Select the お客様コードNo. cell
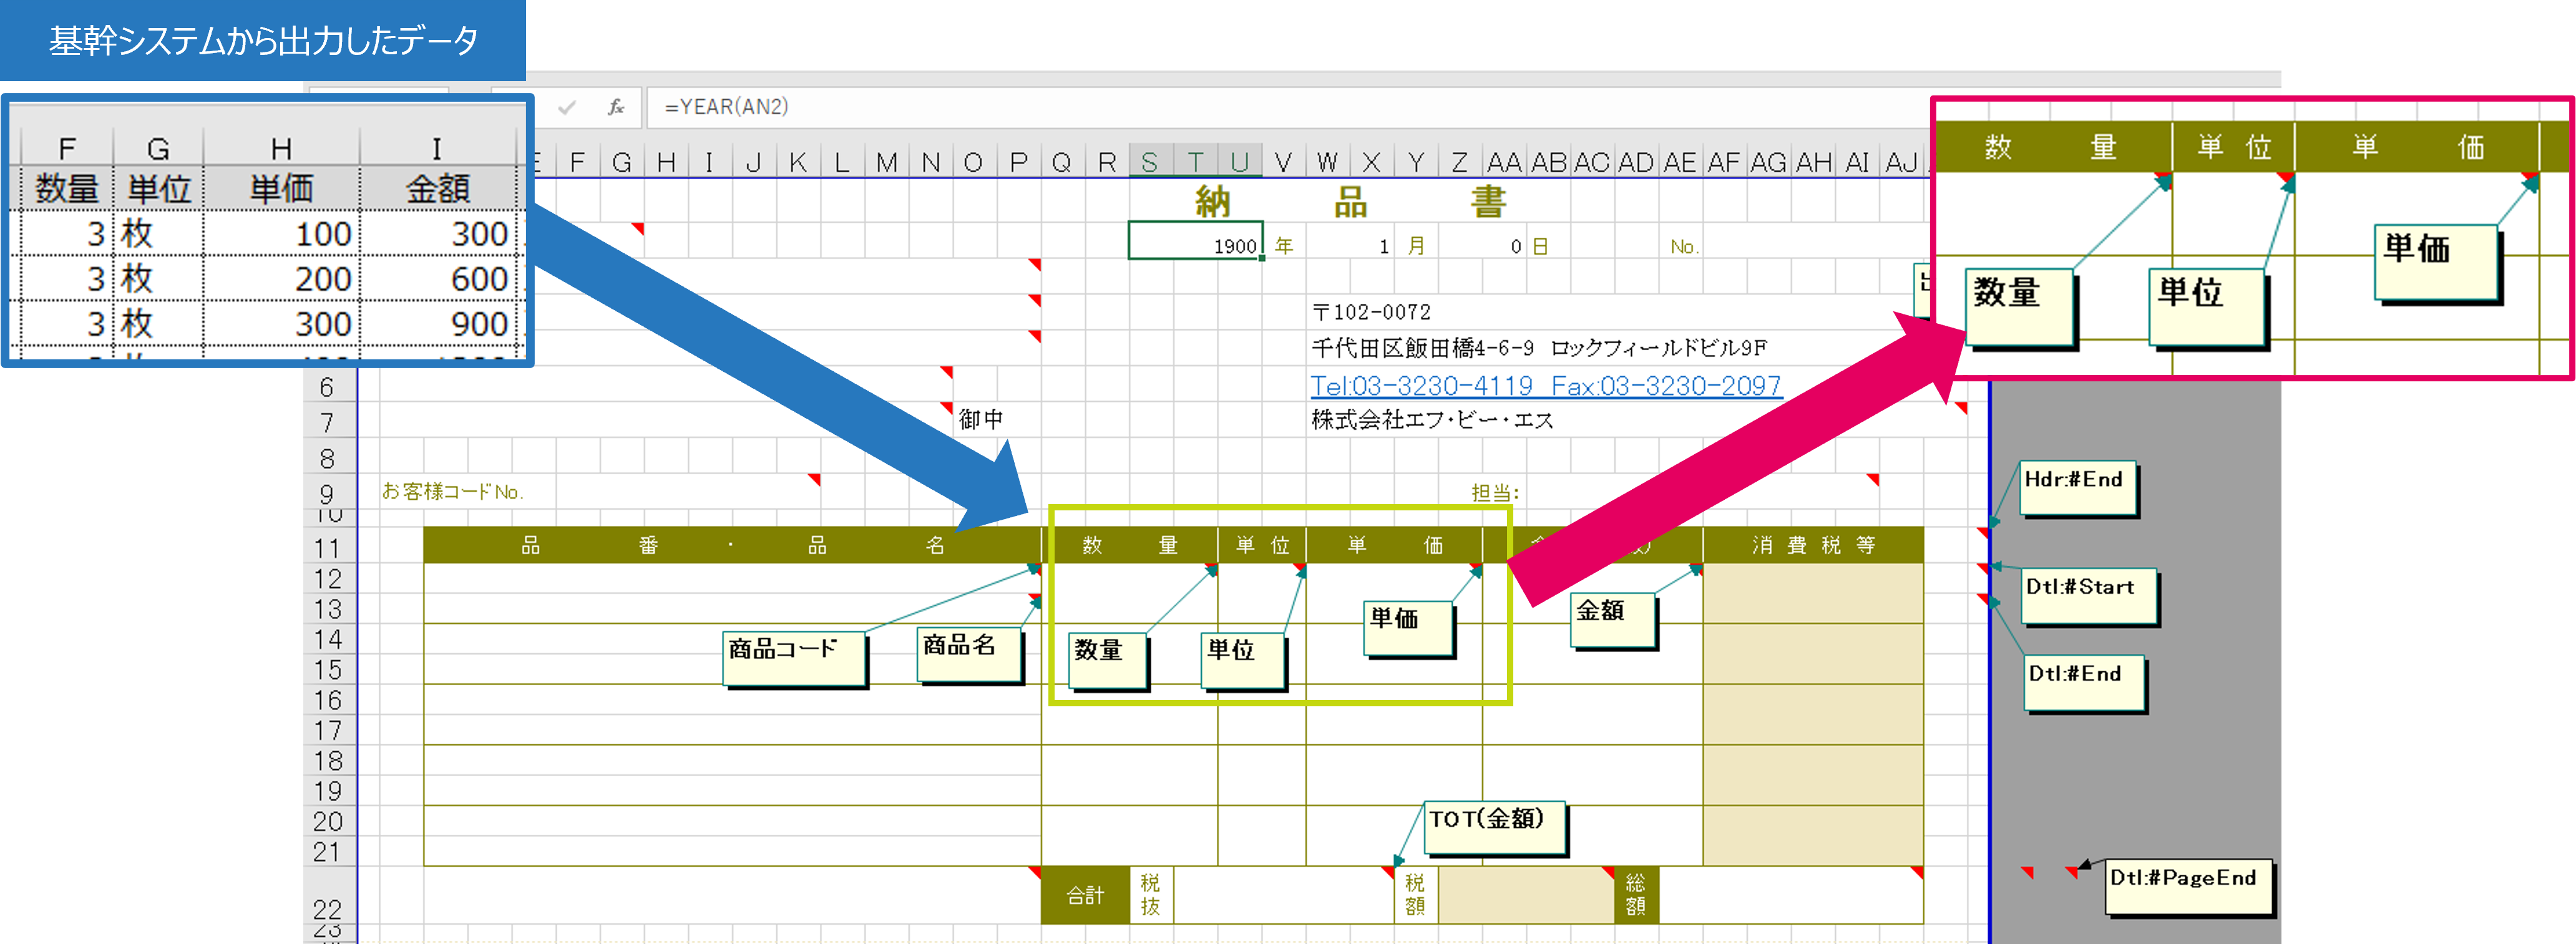Image resolution: width=2576 pixels, height=944 pixels. coord(453,492)
